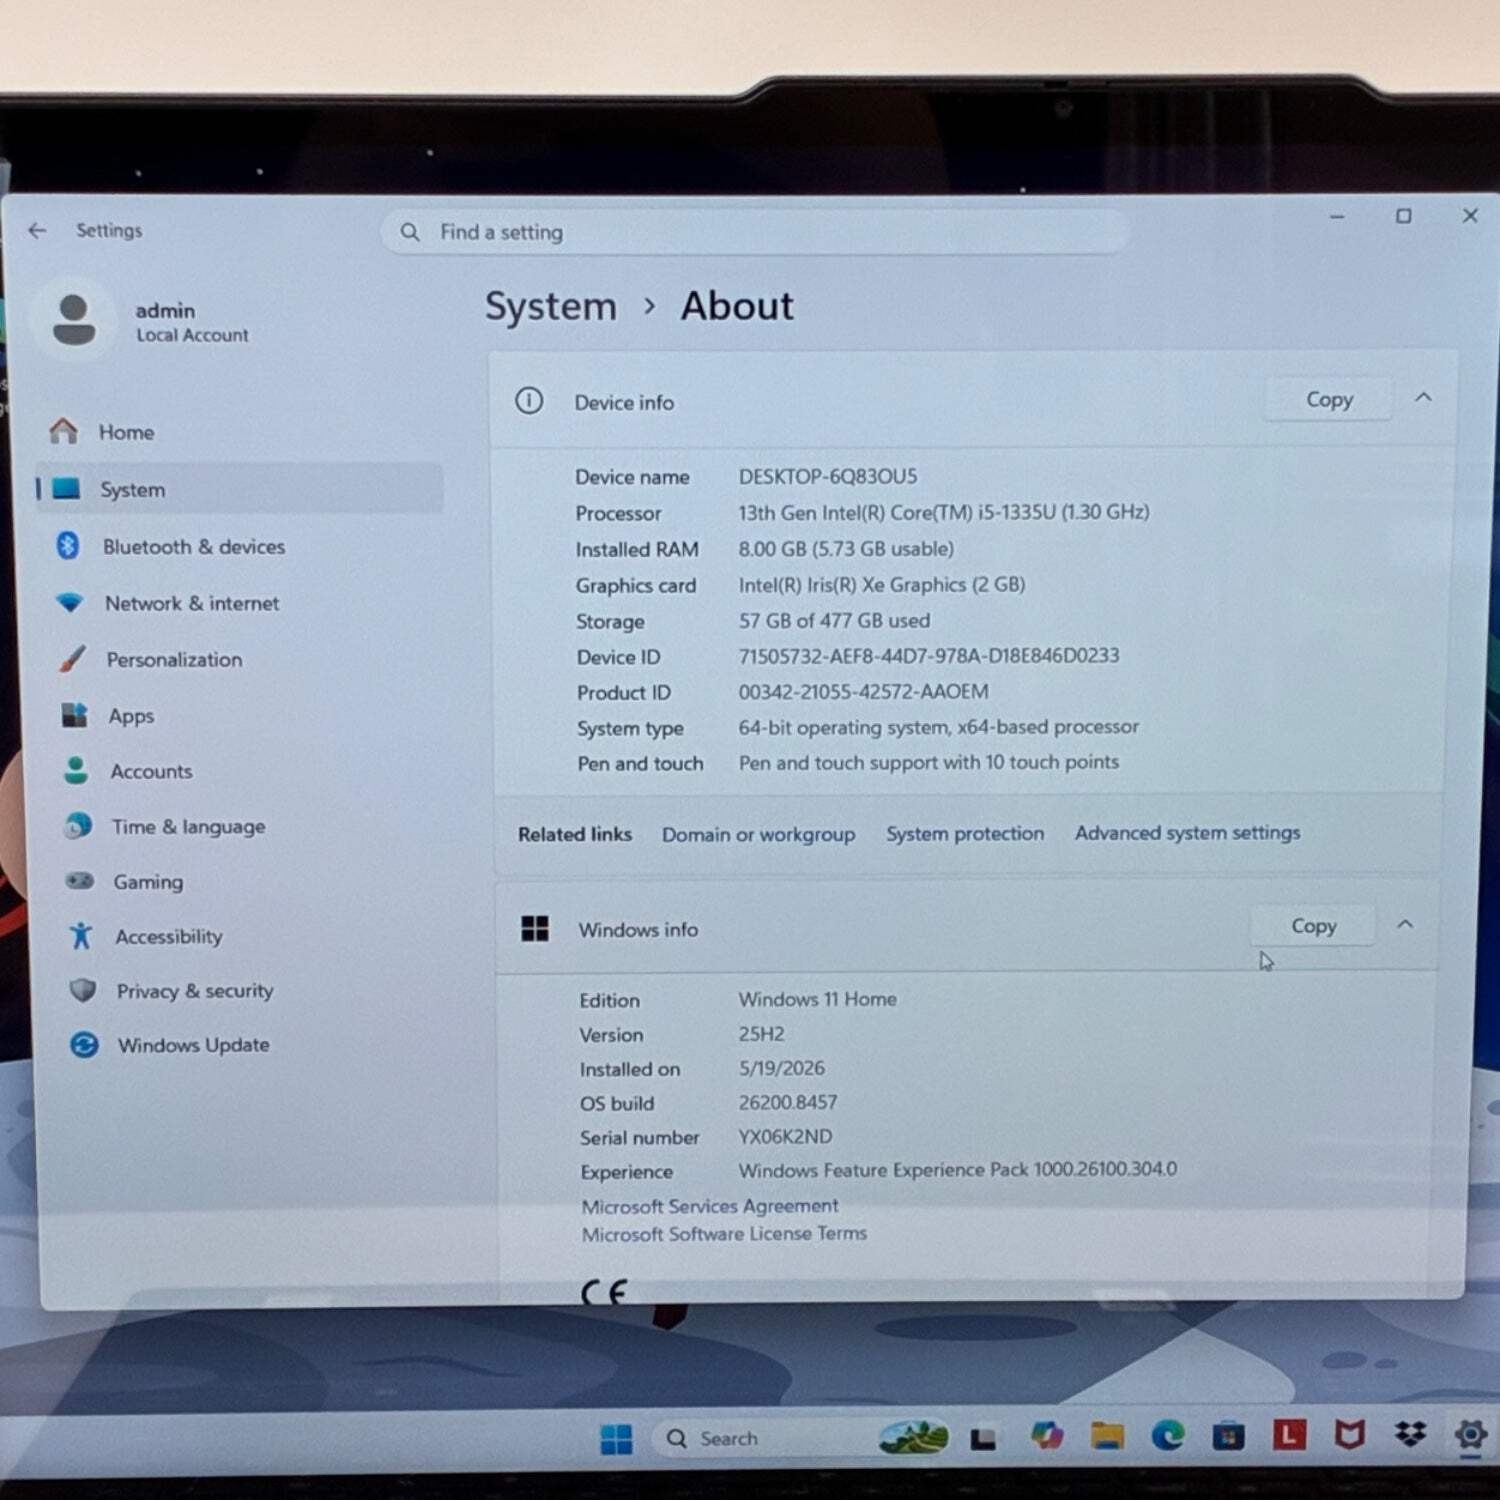Click the back arrow in Settings

(38, 231)
